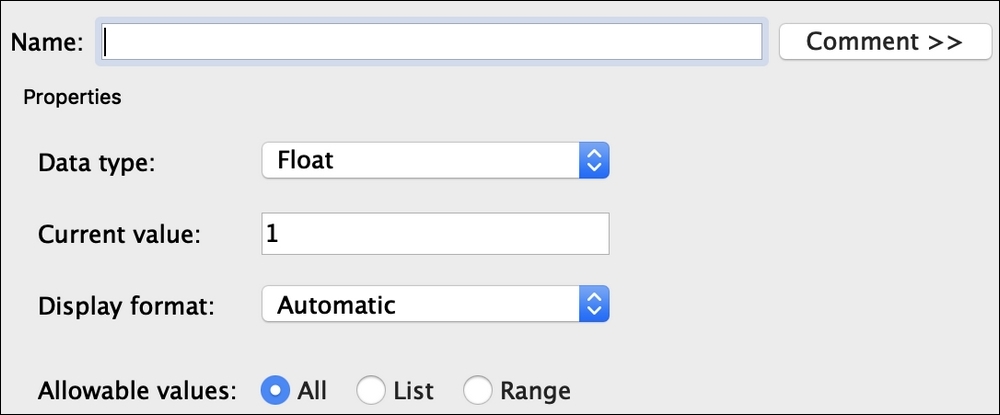Click the Current value field containing 1
Viewport: 1000px width, 415px height.
436,234
